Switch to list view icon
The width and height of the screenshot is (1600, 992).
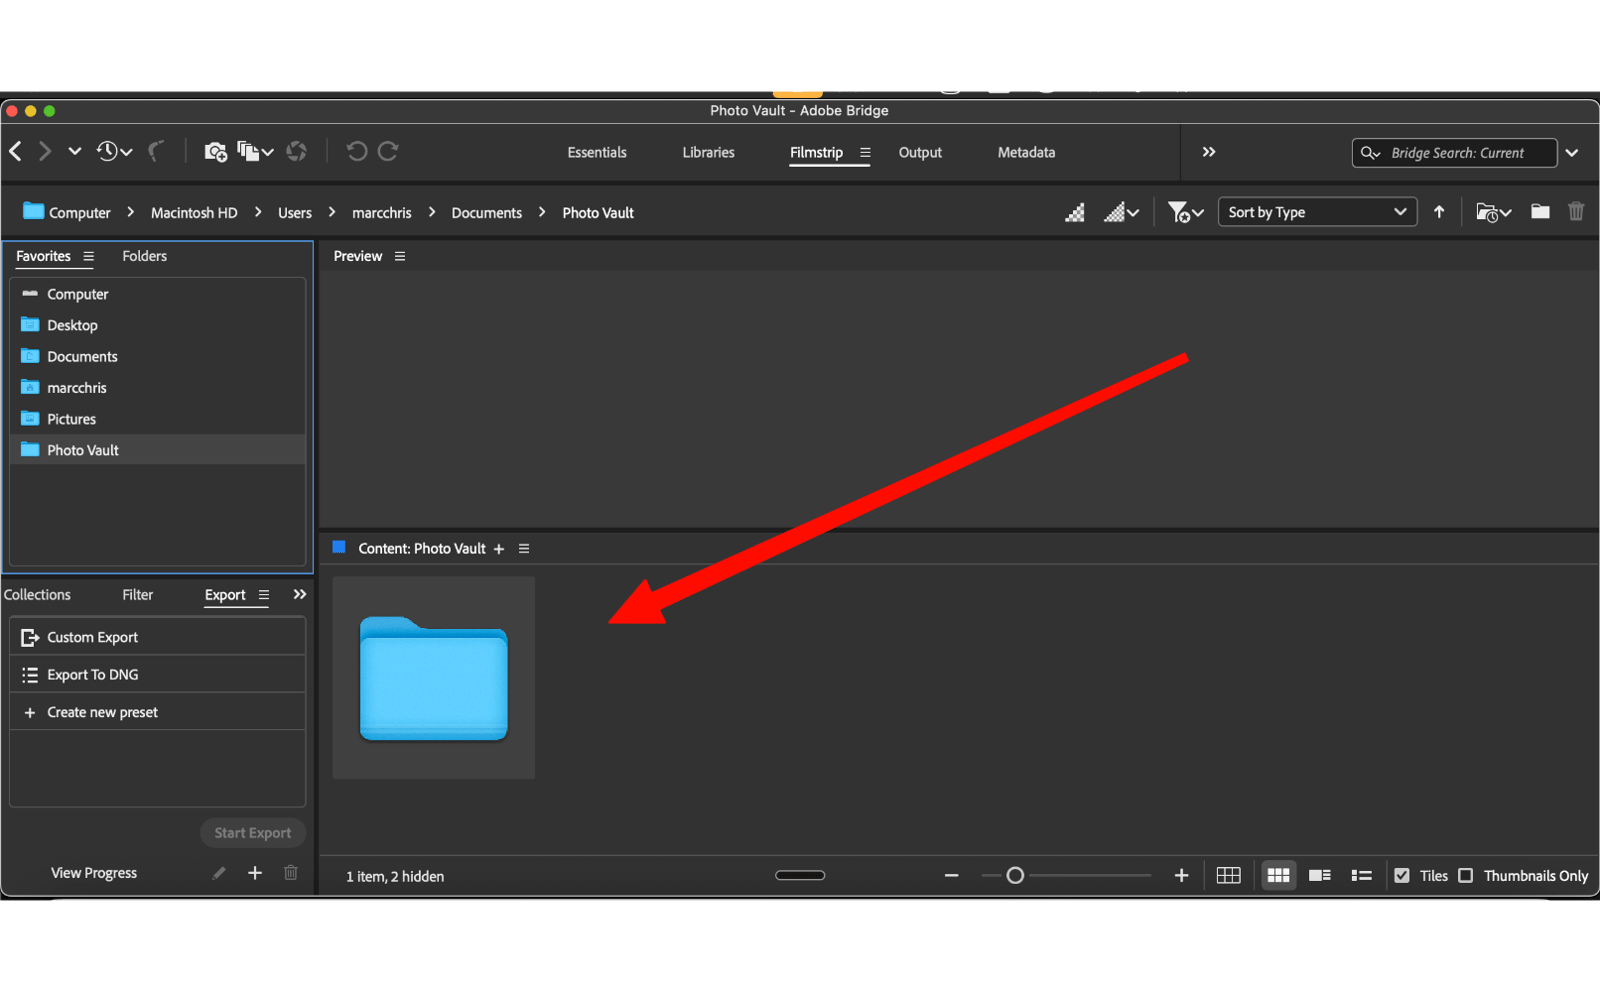click(1361, 876)
